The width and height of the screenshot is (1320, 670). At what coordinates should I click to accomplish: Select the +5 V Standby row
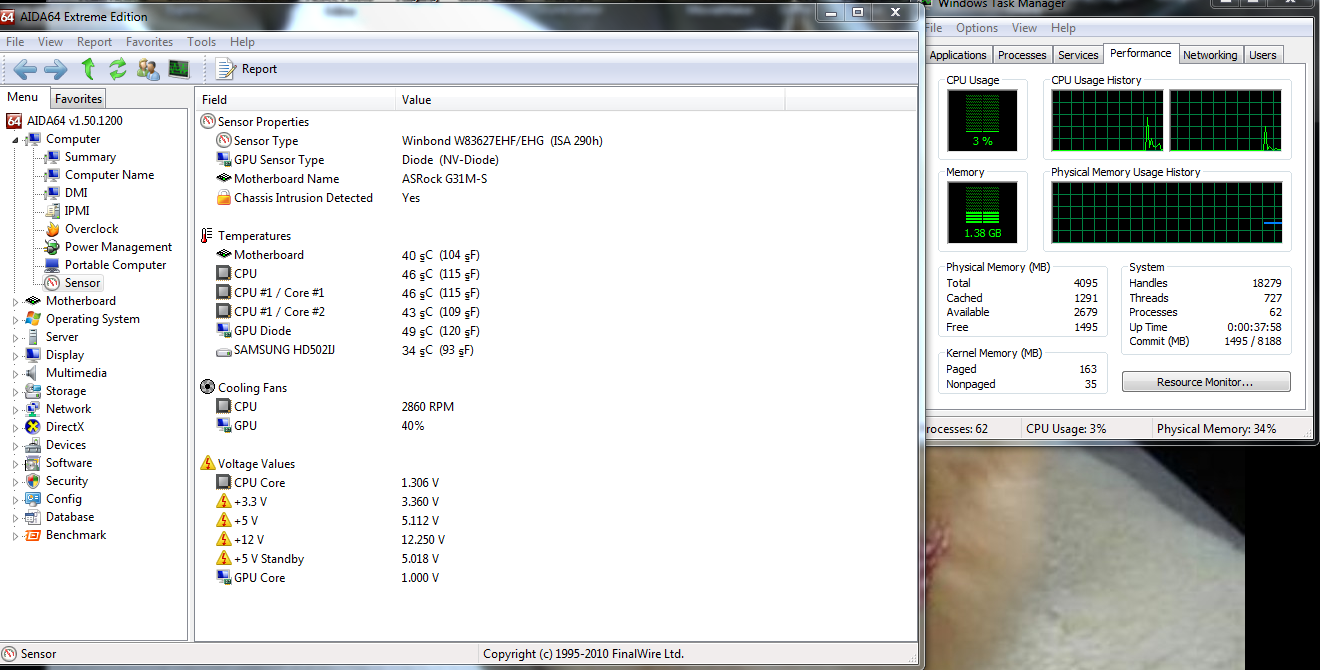(556, 559)
